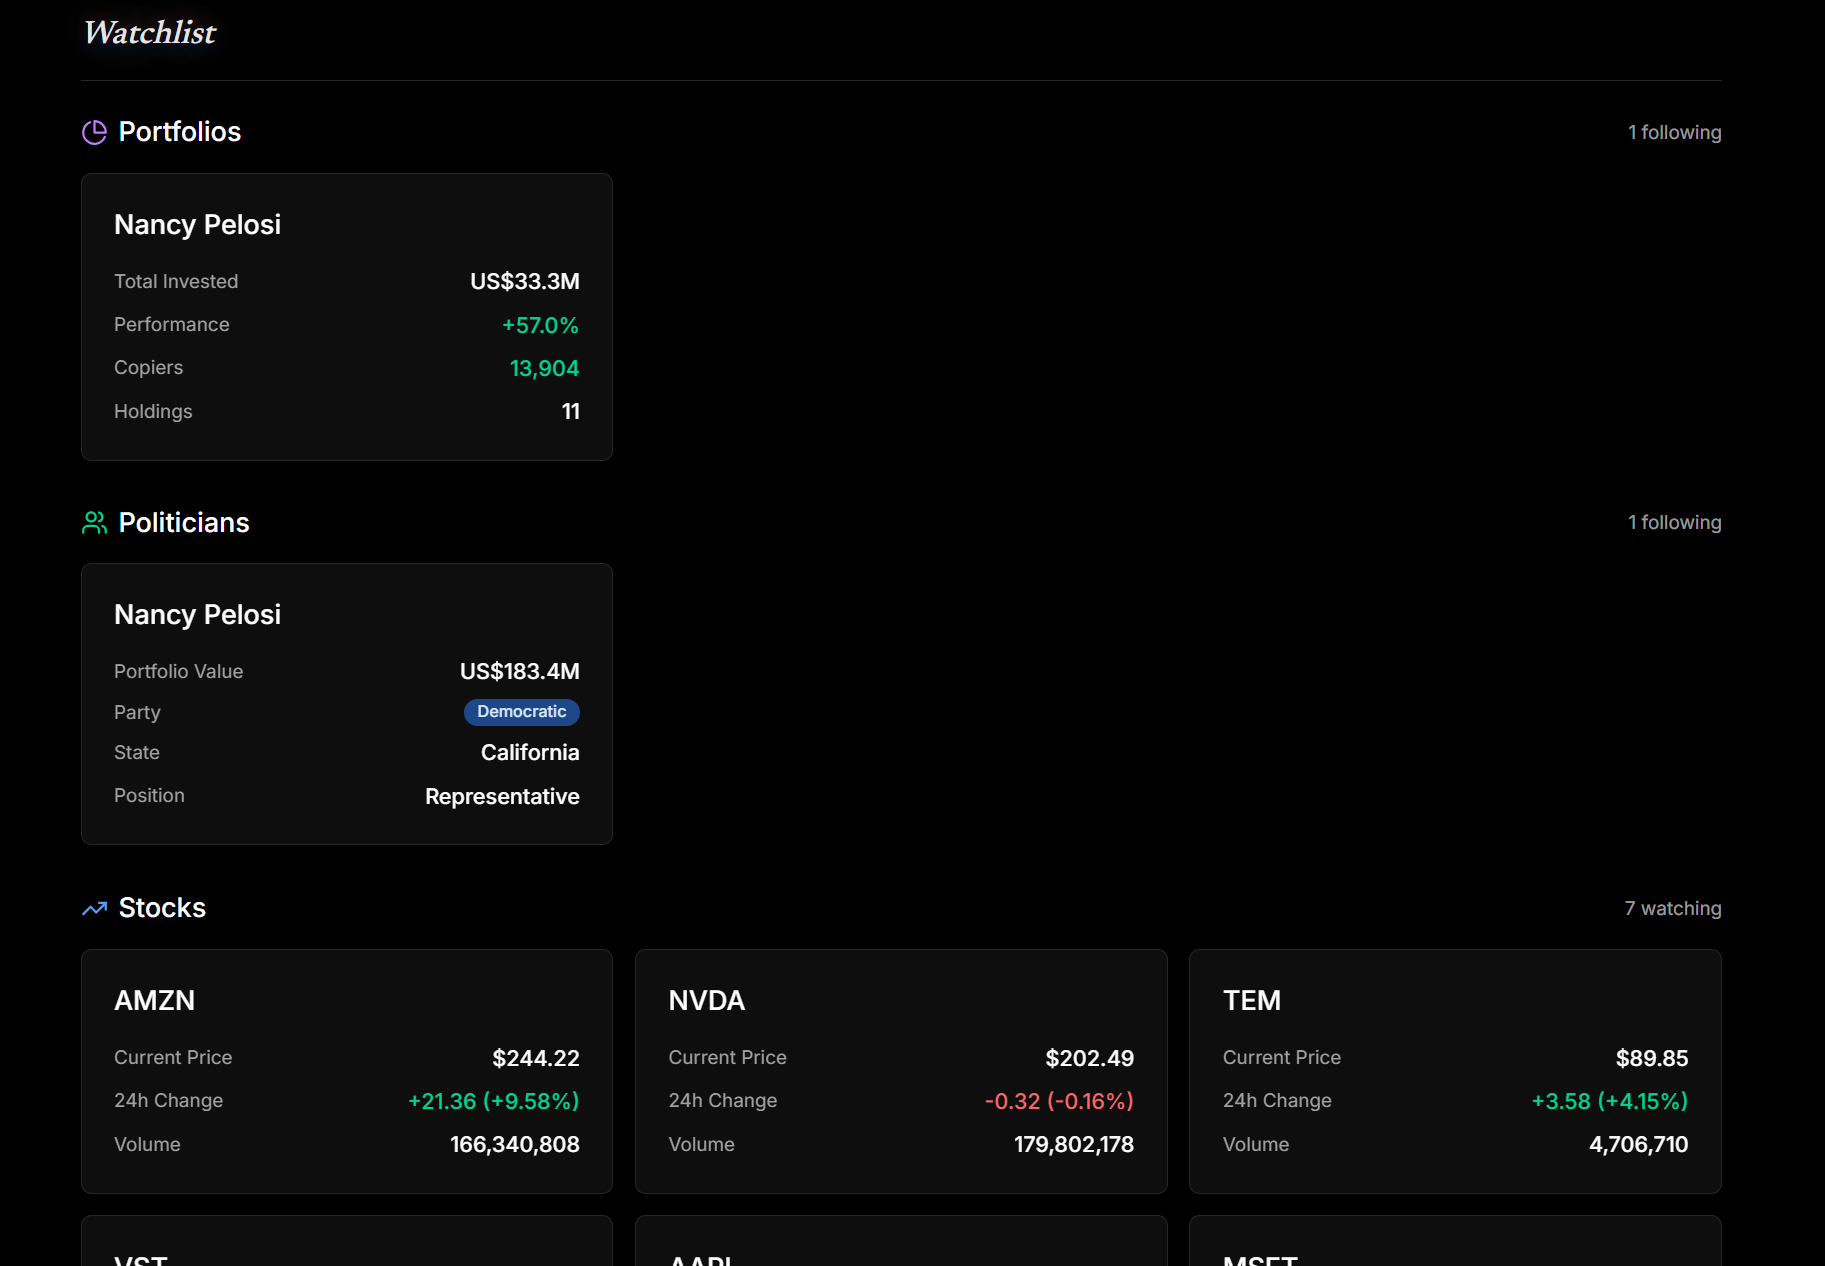Click '7 watching' in Stocks section
Image resolution: width=1825 pixels, height=1266 pixels.
tap(1671, 908)
